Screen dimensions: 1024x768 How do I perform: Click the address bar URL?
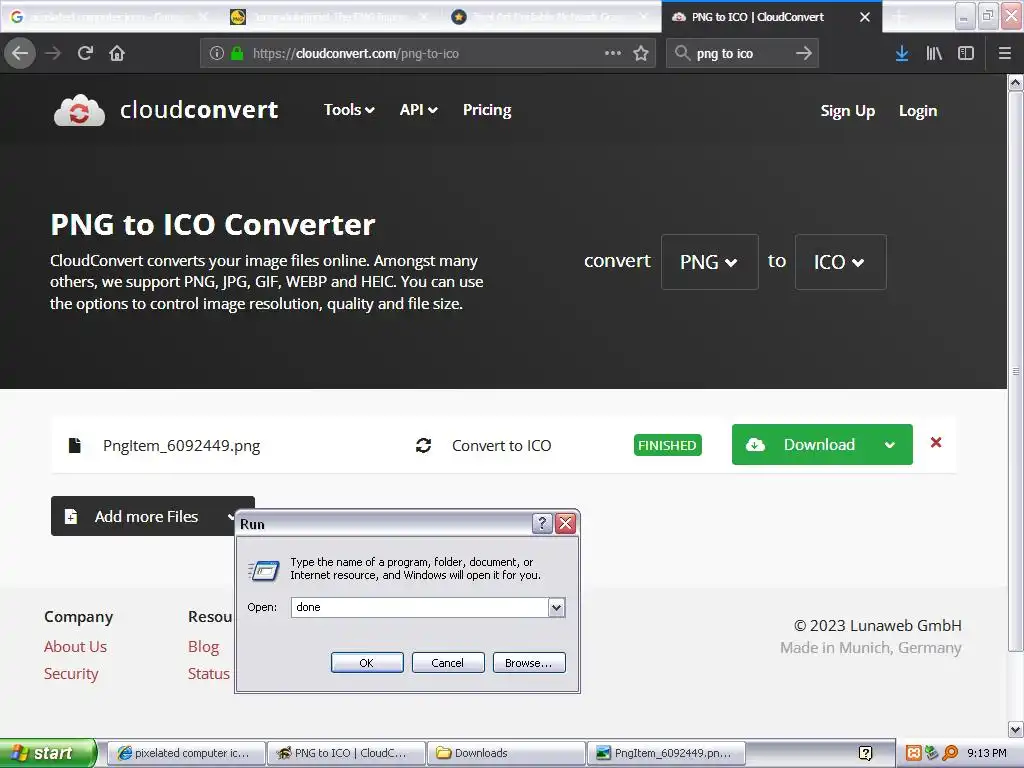tap(356, 54)
